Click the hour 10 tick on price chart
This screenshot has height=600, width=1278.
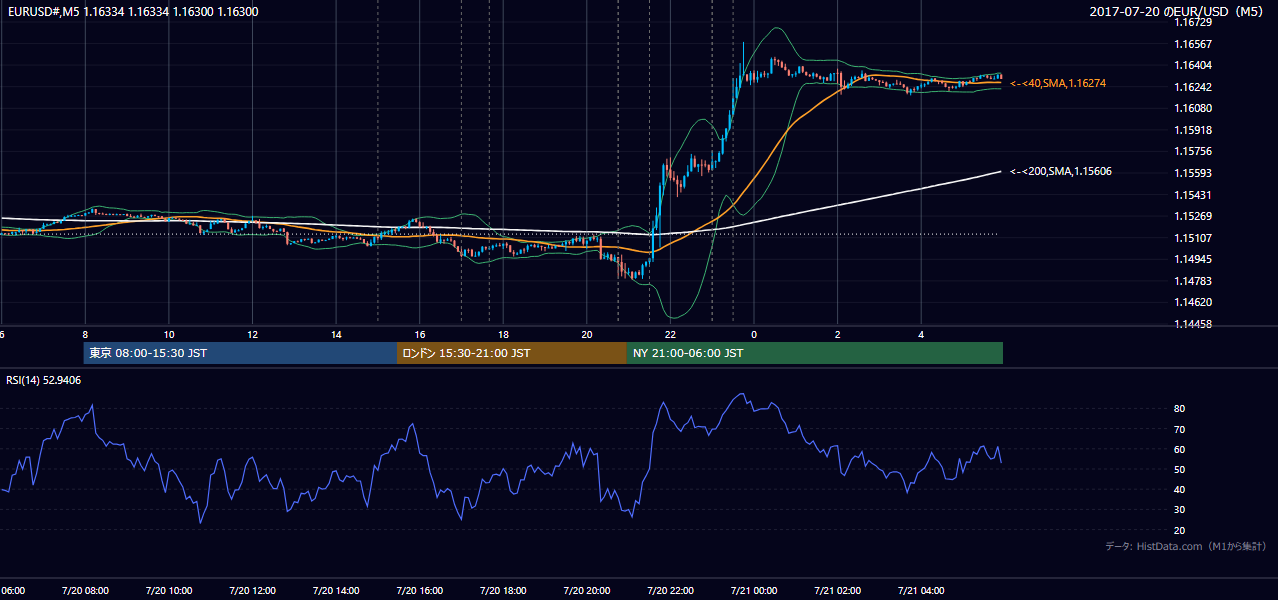[x=169, y=335]
